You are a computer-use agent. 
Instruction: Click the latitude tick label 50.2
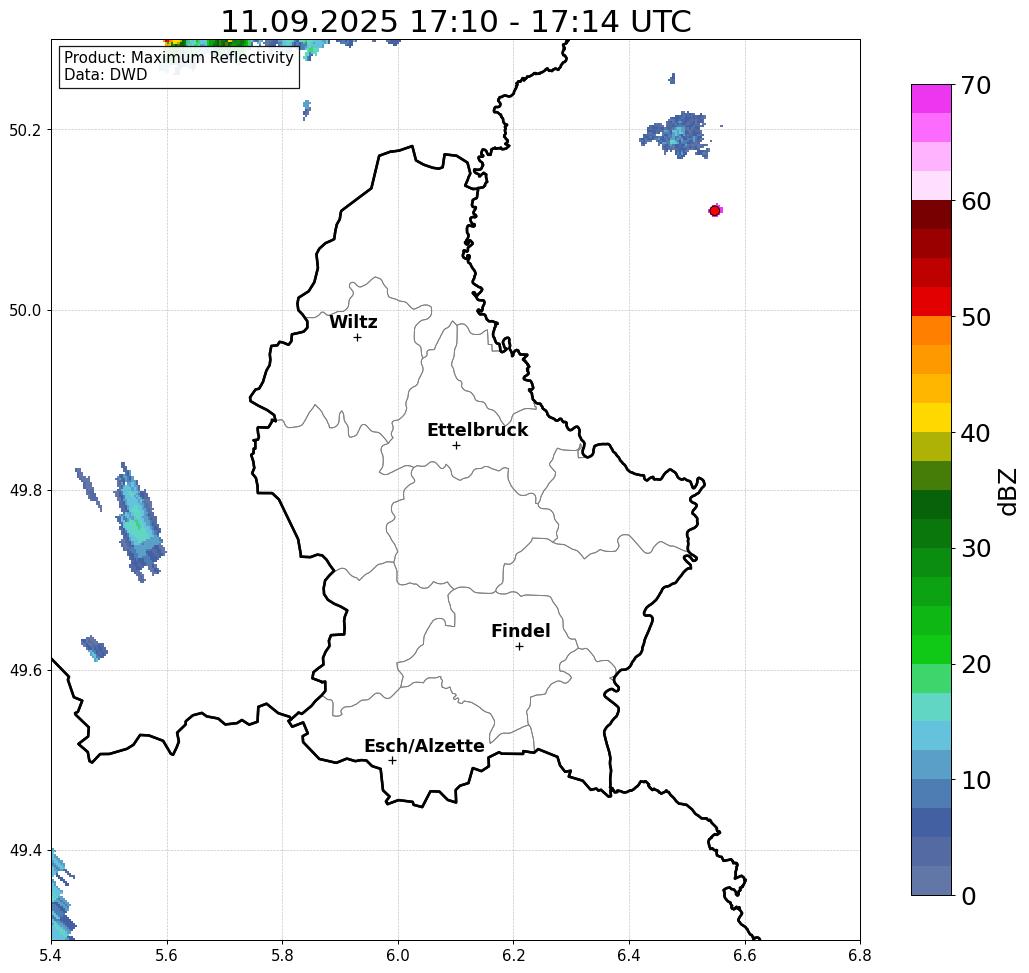(25, 130)
